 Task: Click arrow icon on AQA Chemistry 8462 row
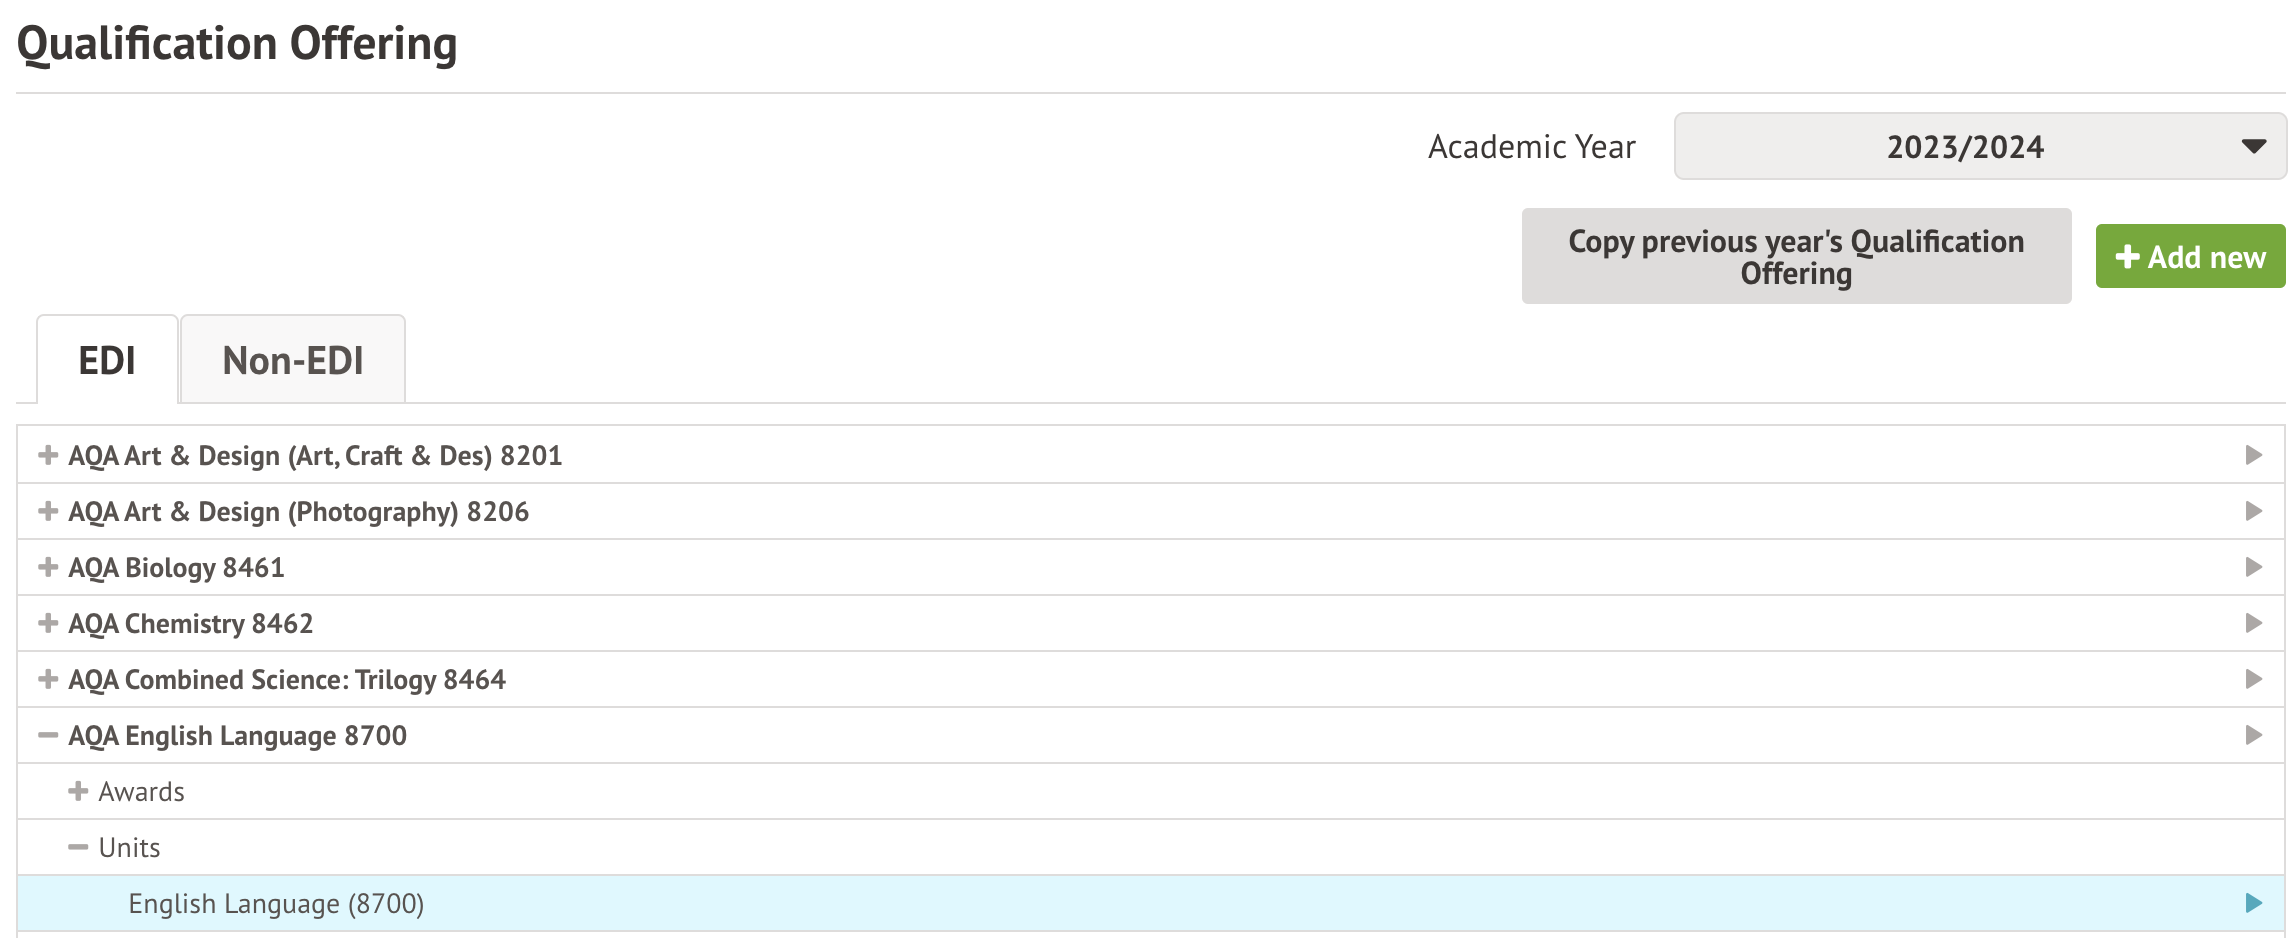tap(2253, 623)
